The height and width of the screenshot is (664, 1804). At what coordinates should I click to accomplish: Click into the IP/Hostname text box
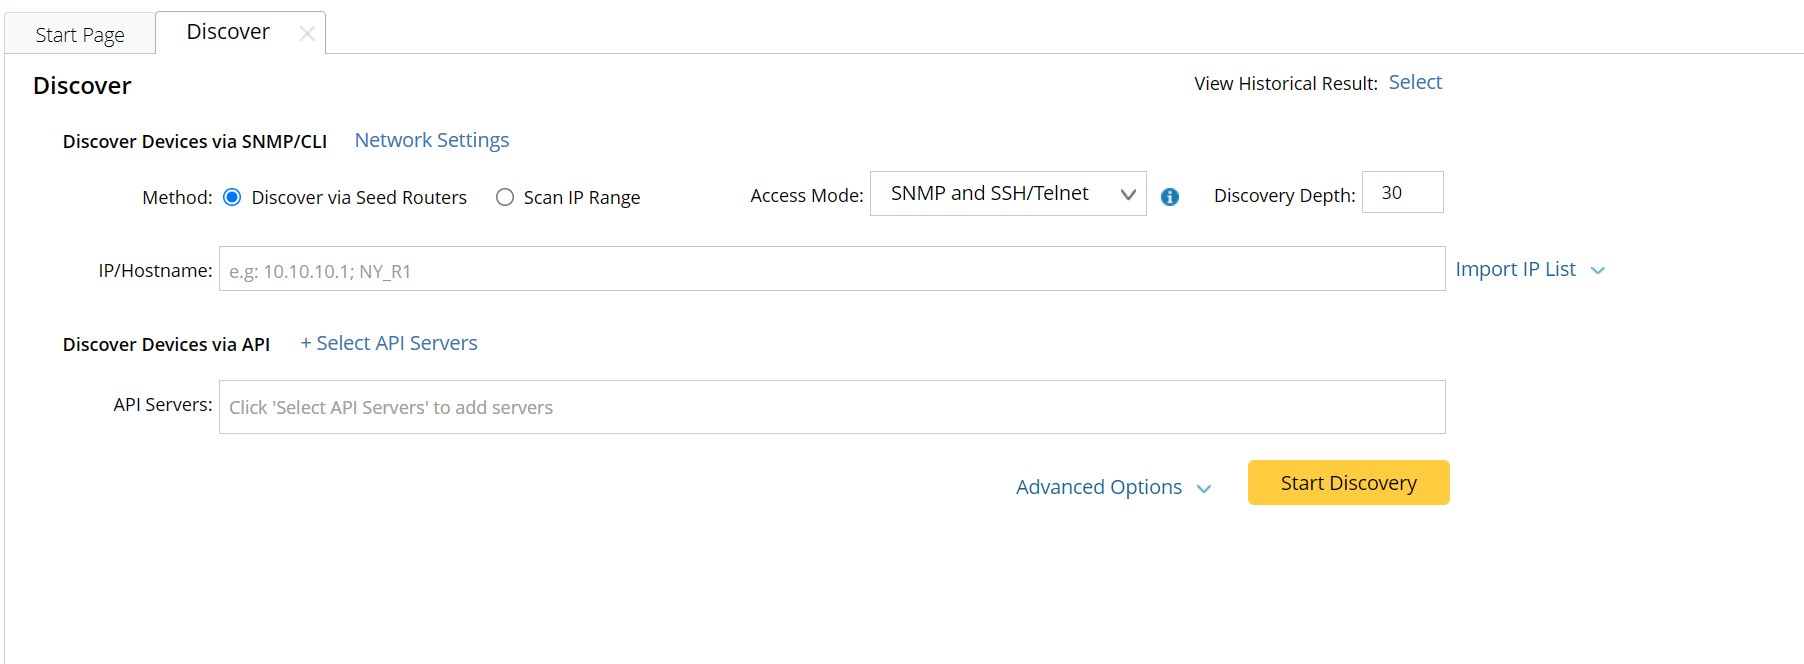pyautogui.click(x=831, y=270)
